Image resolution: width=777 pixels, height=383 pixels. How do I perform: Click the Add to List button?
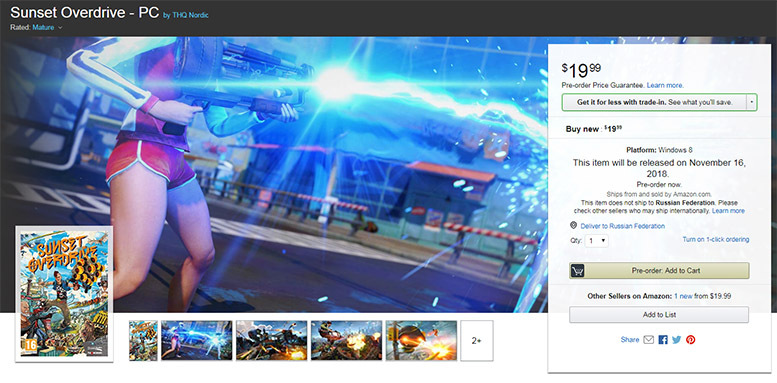(659, 315)
